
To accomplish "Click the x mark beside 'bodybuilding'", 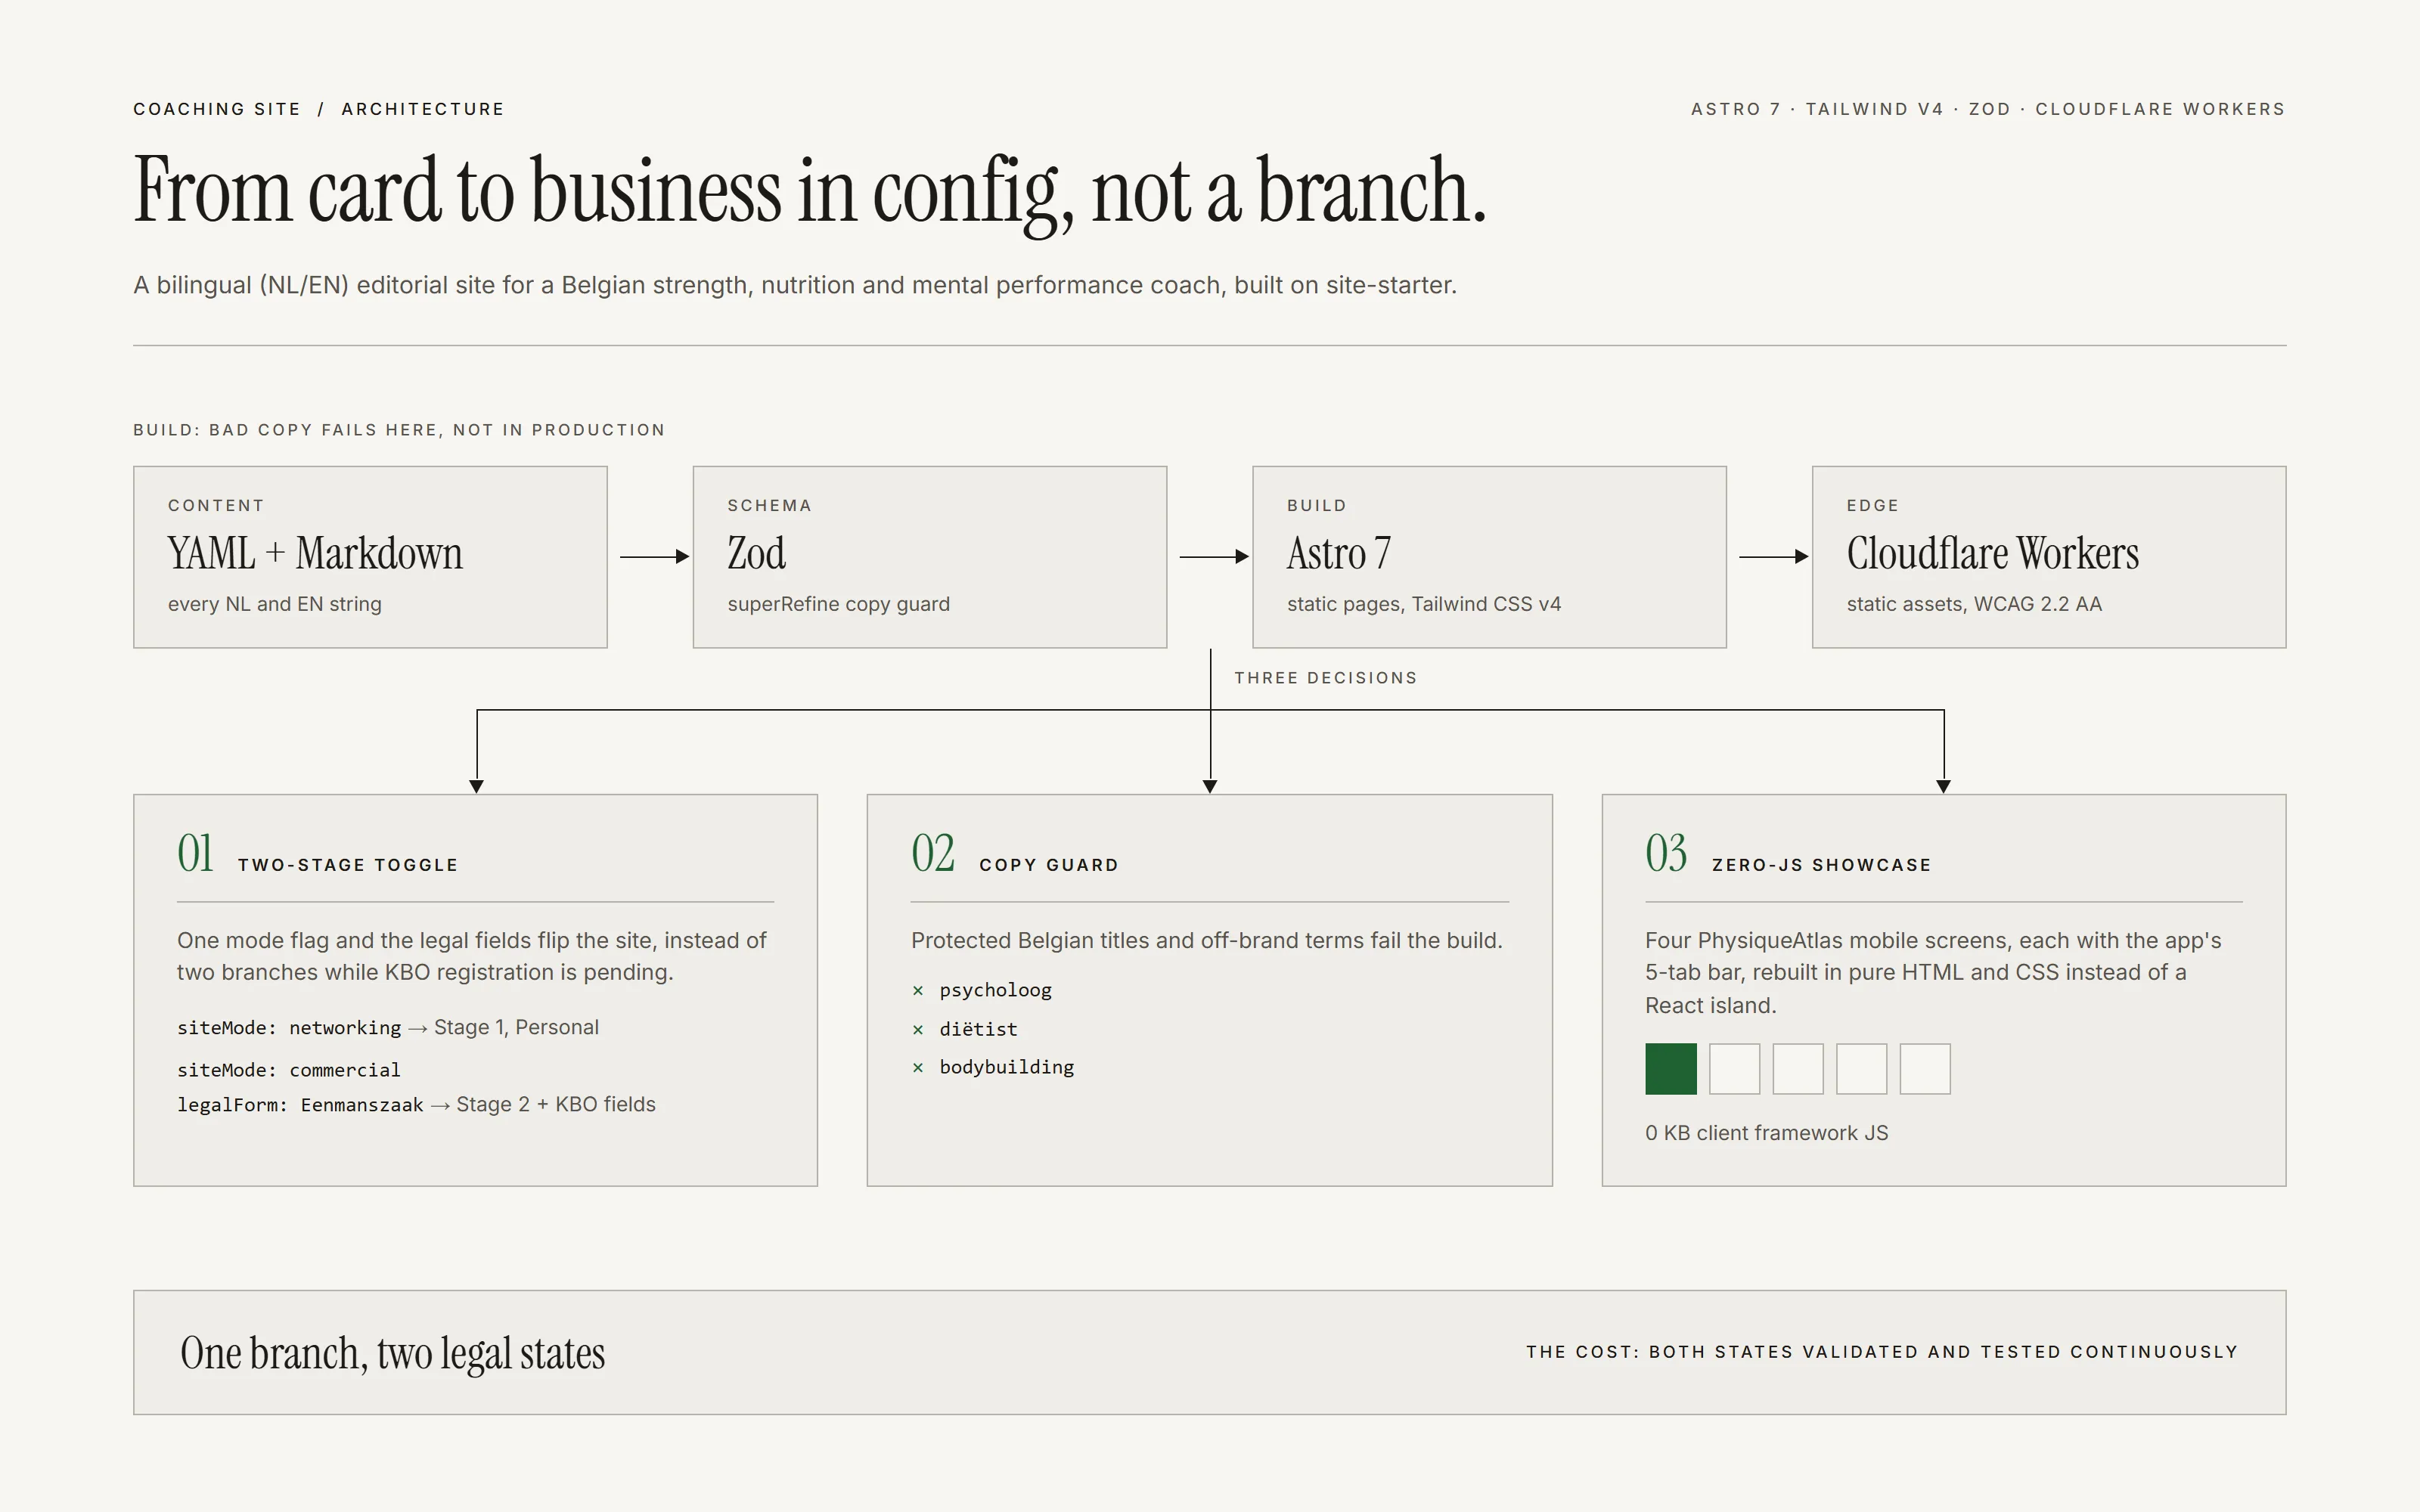I will pos(918,1068).
